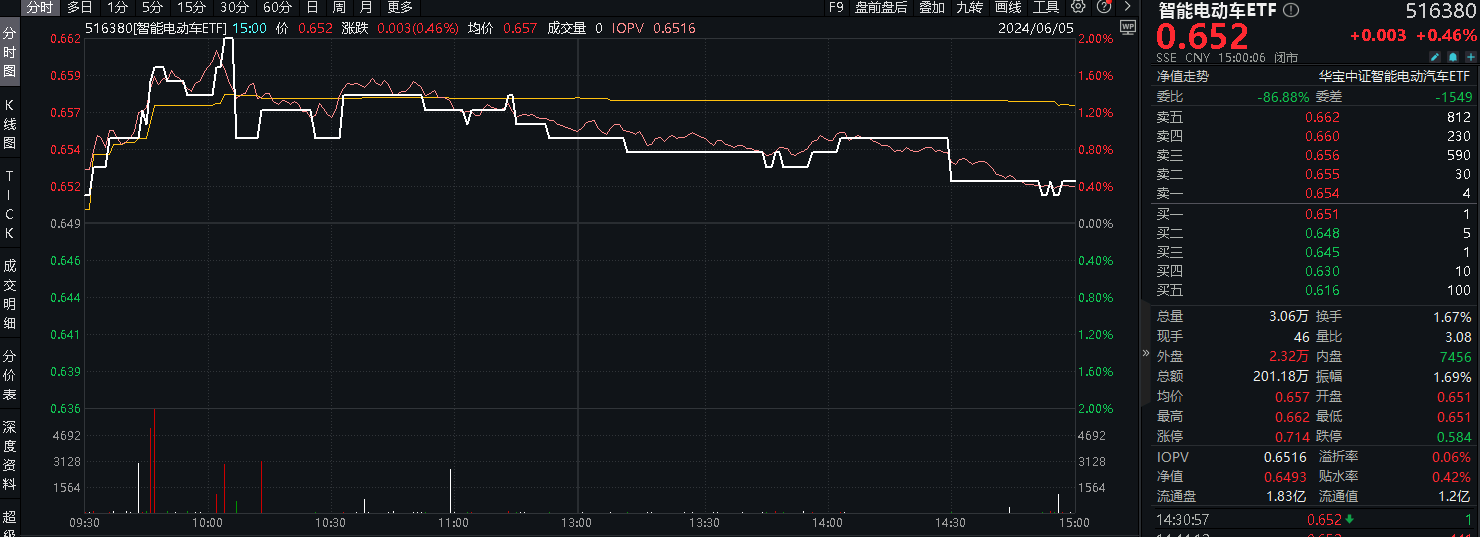The width and height of the screenshot is (1480, 537).
Task: Switch to the monthly 月 chart
Action: click(x=366, y=7)
